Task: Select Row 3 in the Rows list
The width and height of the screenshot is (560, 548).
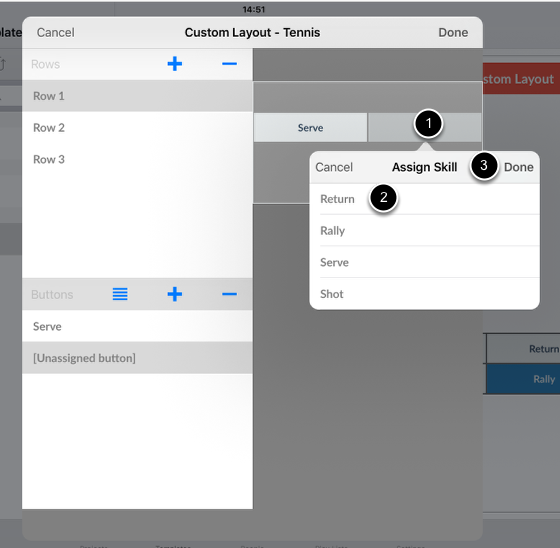Action: coord(138,159)
